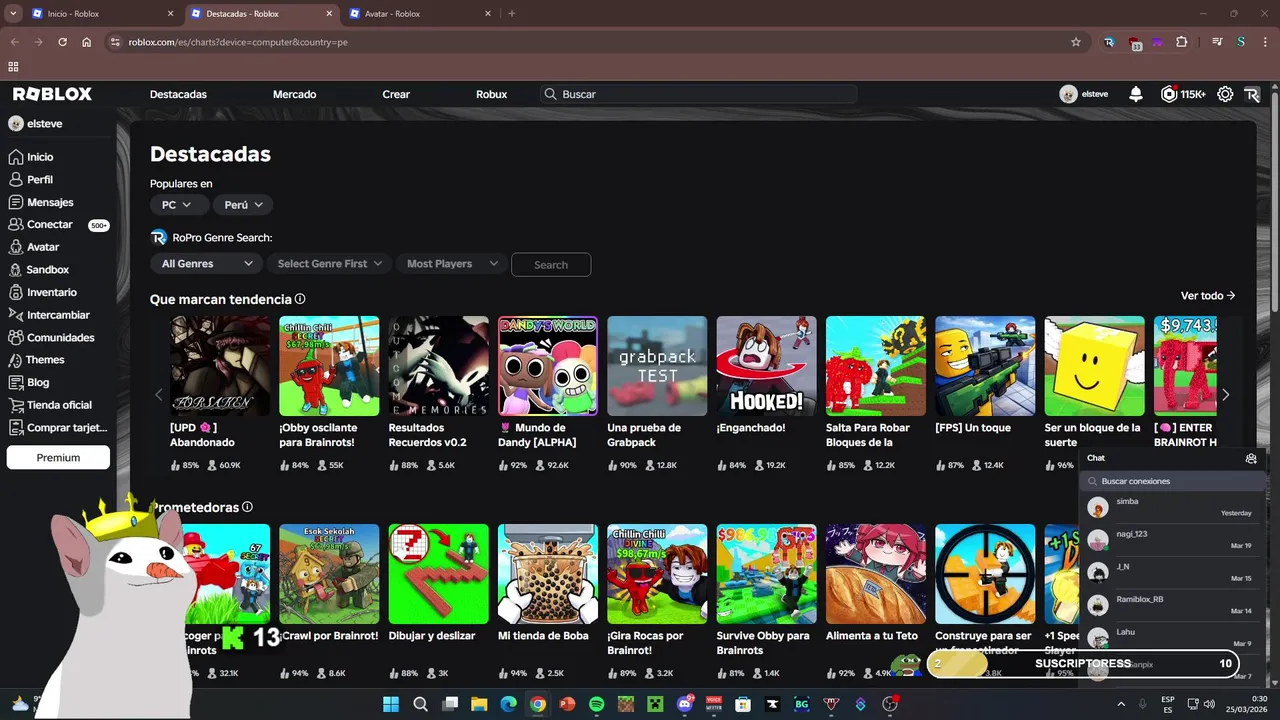Open the chat connections icon

pyautogui.click(x=1251, y=458)
